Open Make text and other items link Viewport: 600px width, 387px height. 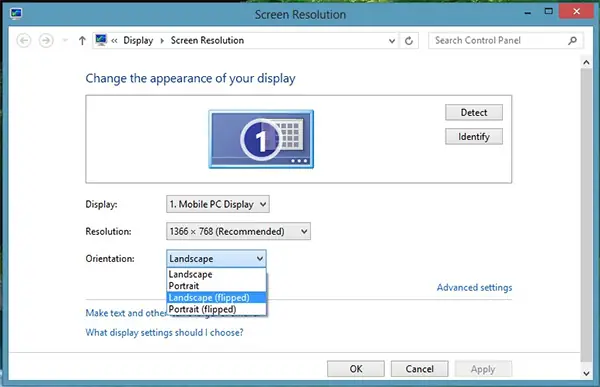(x=126, y=313)
